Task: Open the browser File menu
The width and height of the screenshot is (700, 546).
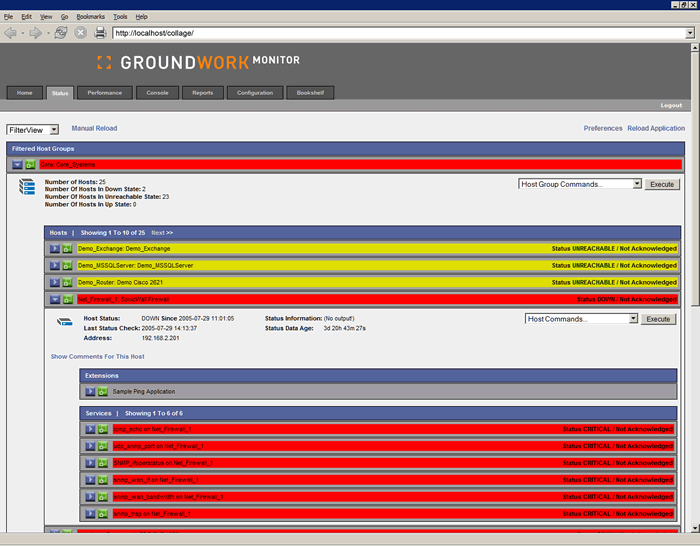Action: (x=8, y=17)
